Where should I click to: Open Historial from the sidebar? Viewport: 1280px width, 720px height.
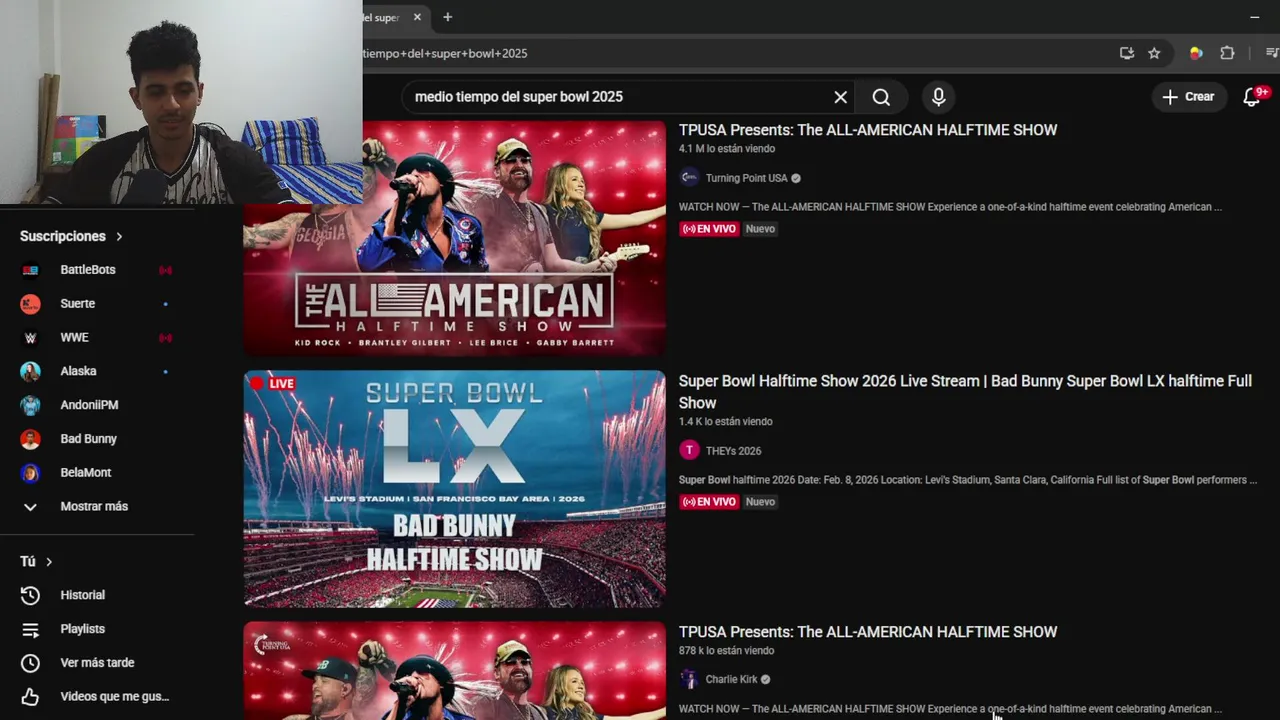[97, 595]
